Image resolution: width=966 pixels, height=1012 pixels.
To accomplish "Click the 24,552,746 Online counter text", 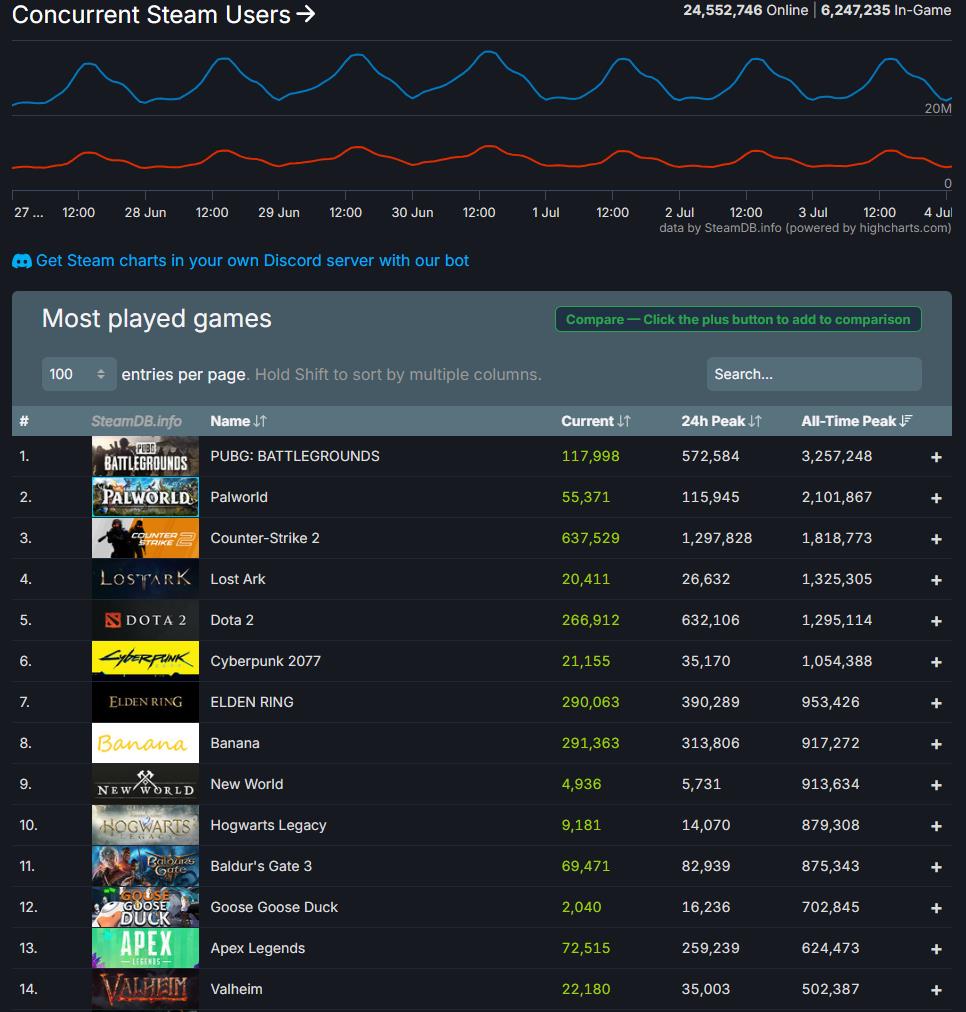I will [745, 10].
